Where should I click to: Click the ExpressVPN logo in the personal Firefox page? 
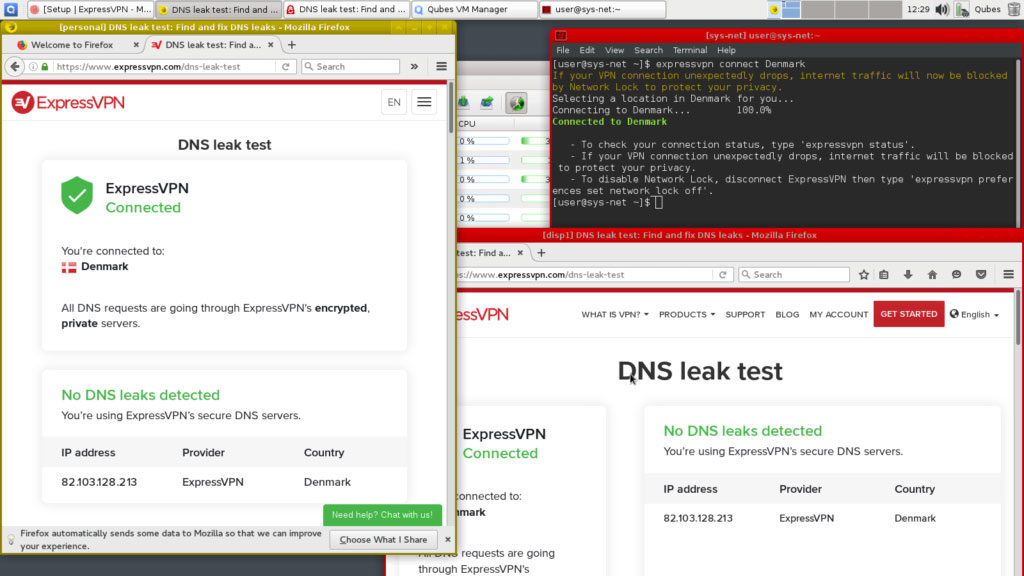click(68, 103)
